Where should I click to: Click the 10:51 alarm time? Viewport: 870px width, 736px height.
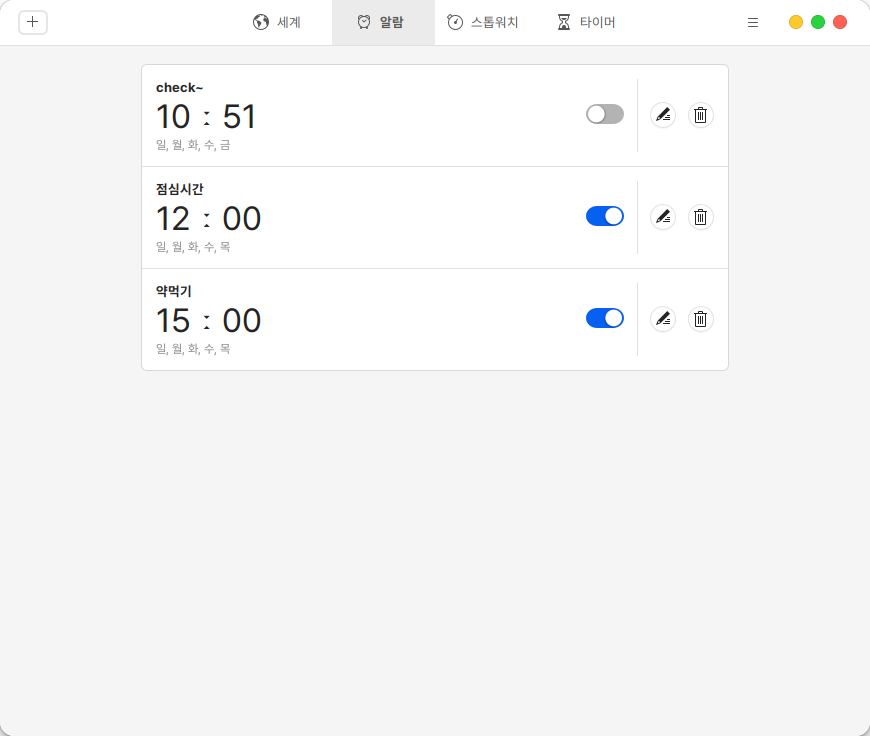point(206,117)
